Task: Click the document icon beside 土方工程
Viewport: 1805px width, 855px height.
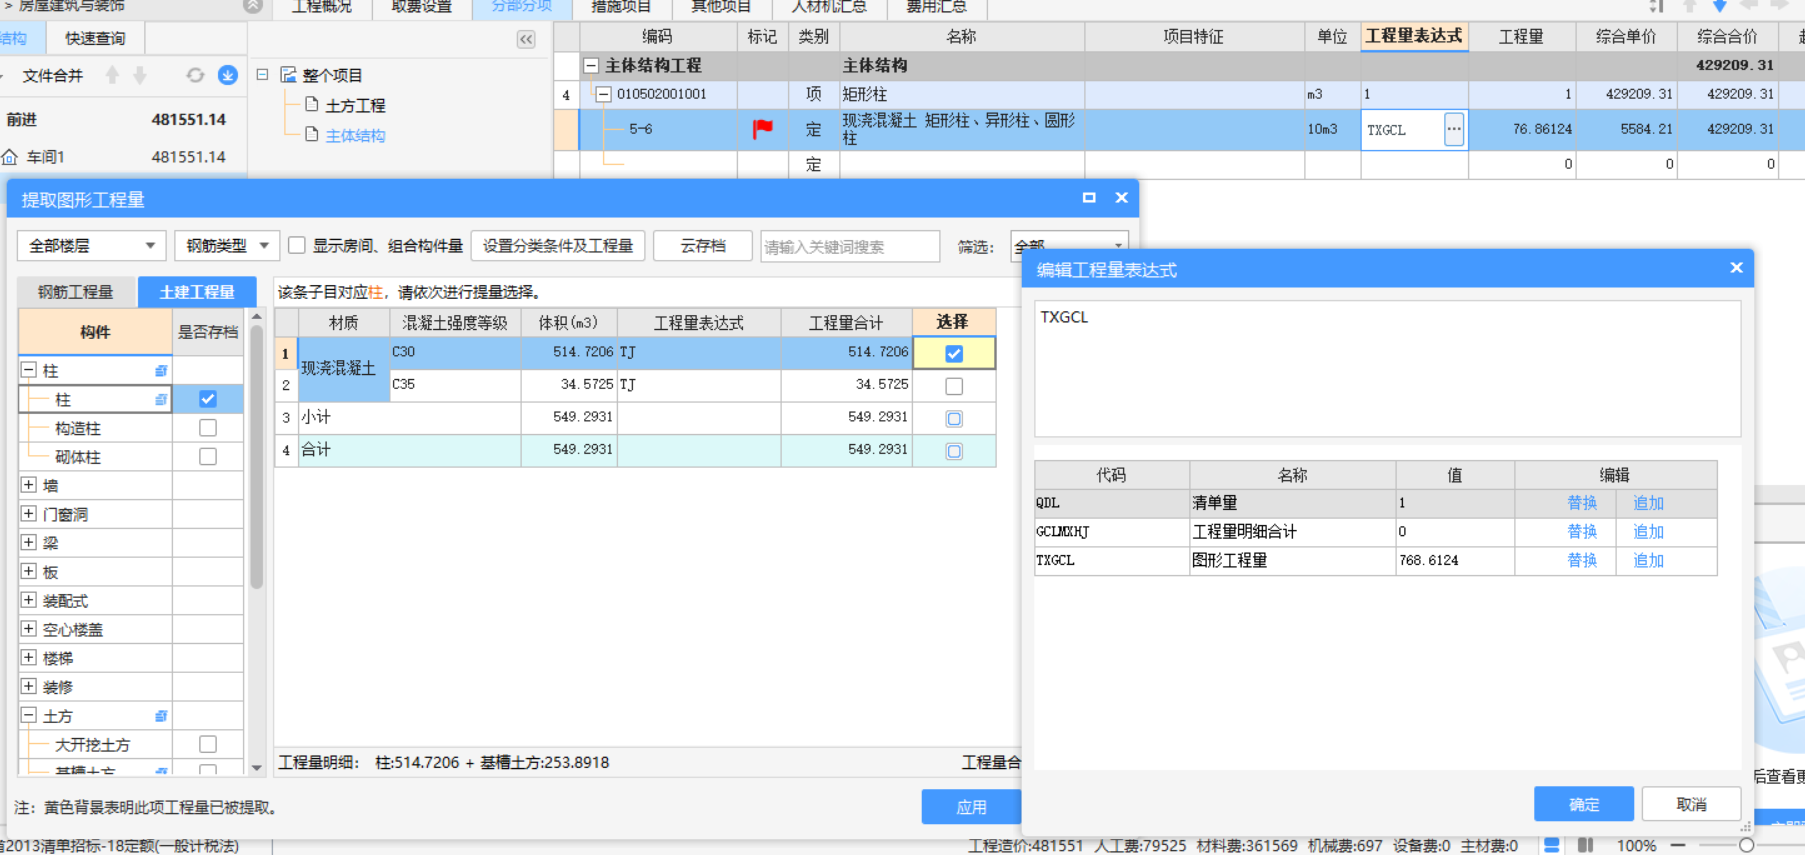Action: pyautogui.click(x=312, y=104)
